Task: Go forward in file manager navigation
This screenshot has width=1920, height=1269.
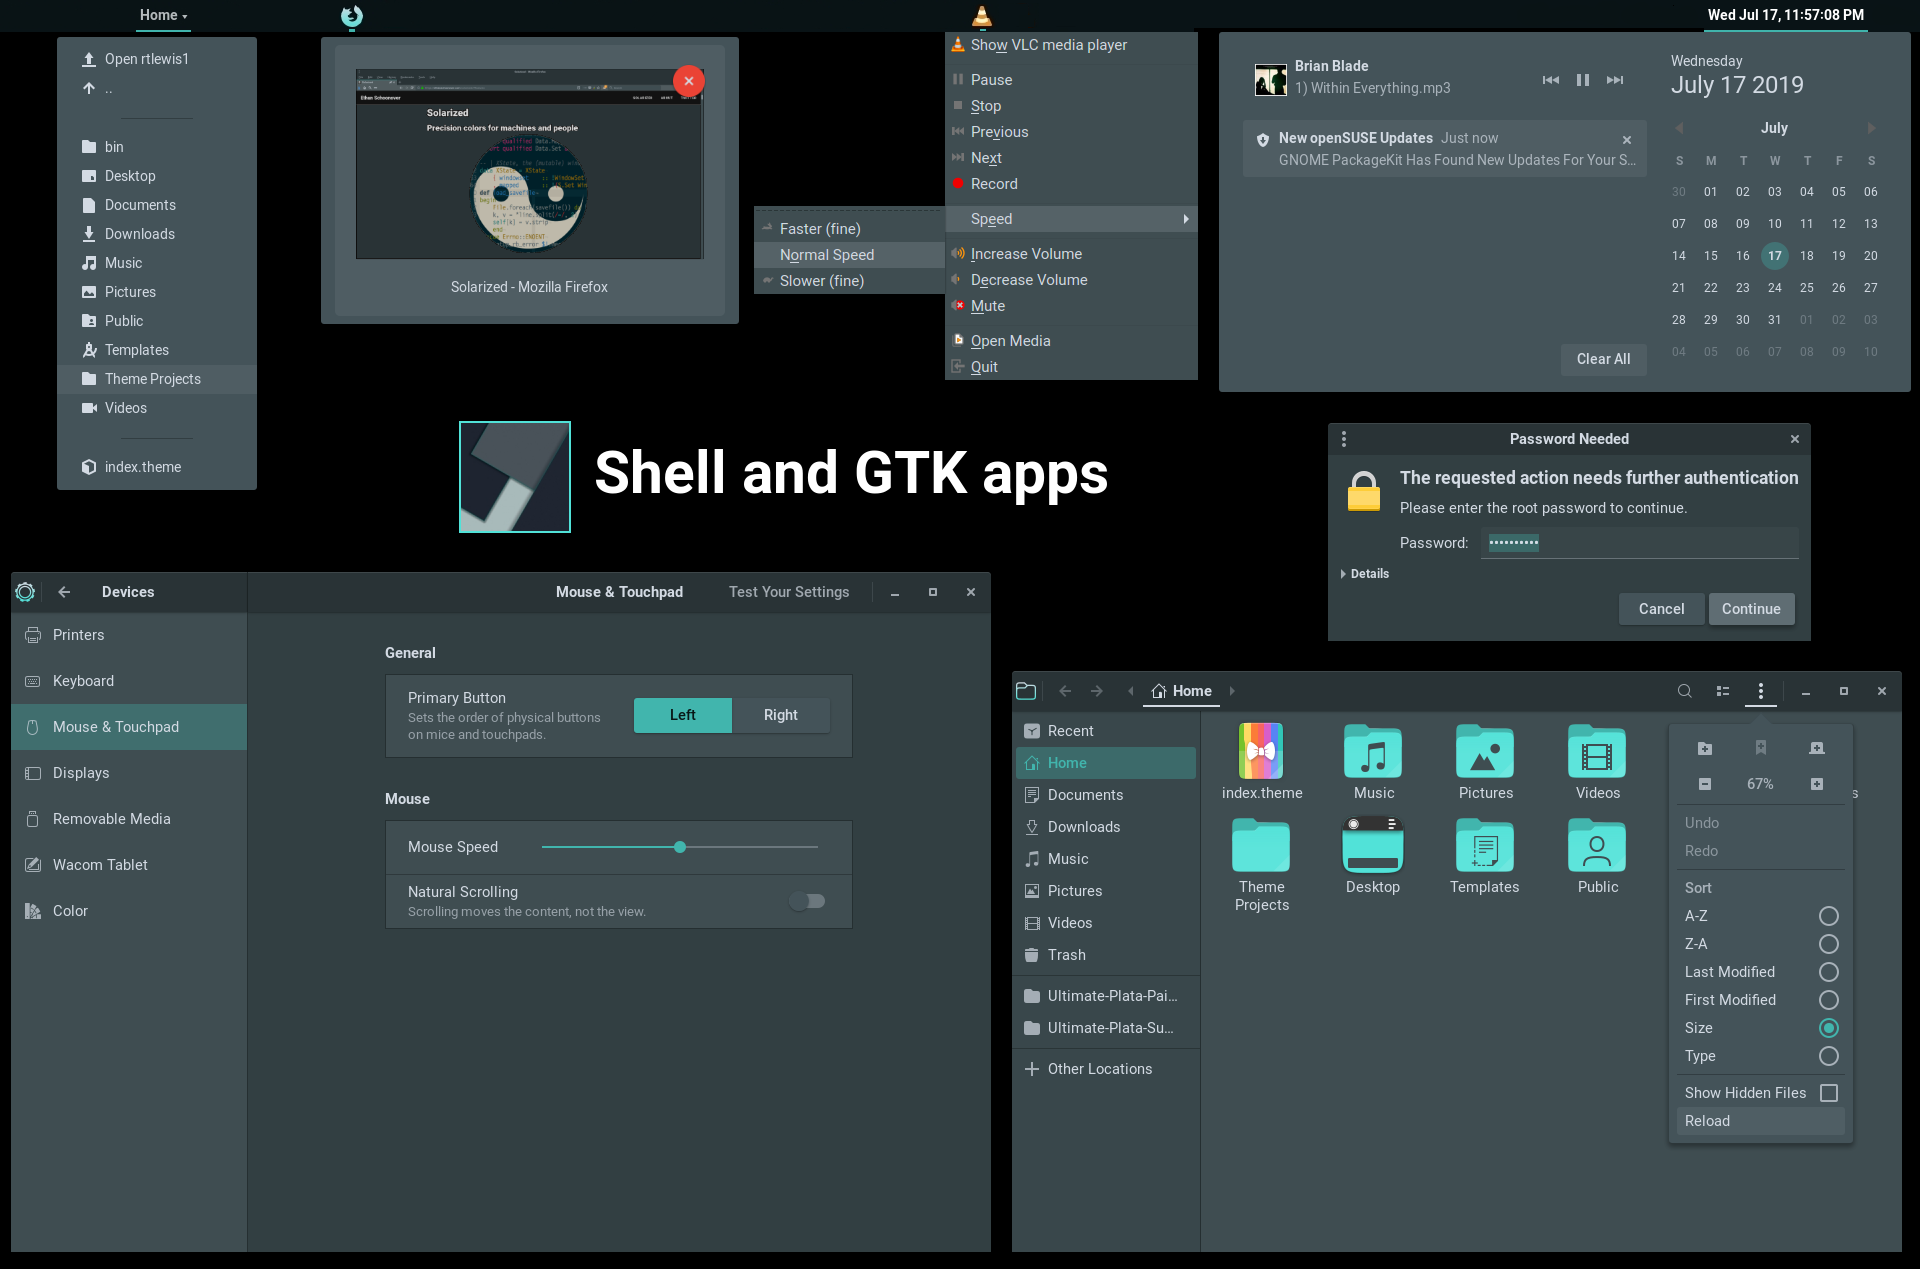Action: (x=1097, y=691)
